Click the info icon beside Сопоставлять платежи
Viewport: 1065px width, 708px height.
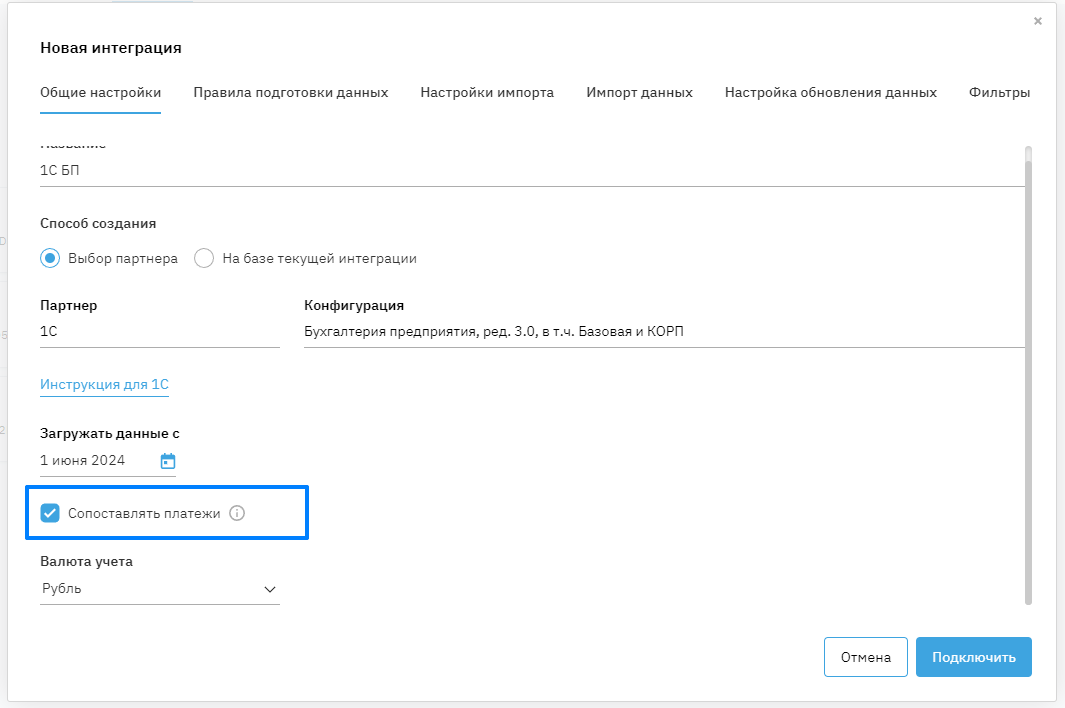[x=237, y=513]
